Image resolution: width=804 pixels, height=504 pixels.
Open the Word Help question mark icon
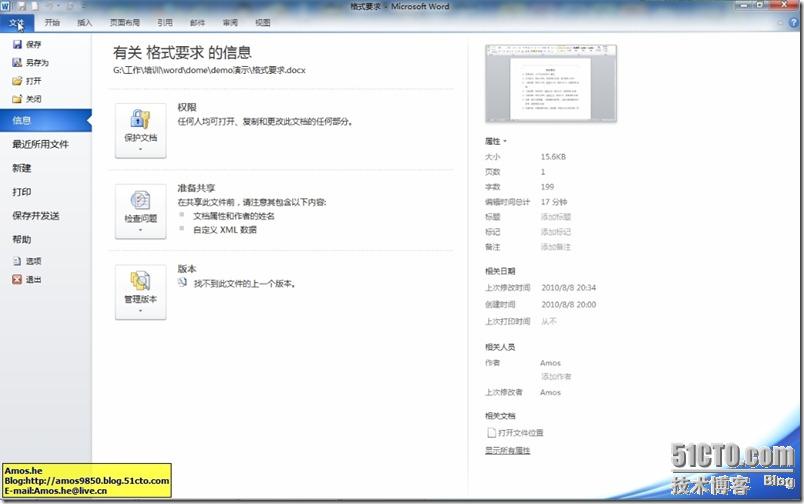pos(793,23)
